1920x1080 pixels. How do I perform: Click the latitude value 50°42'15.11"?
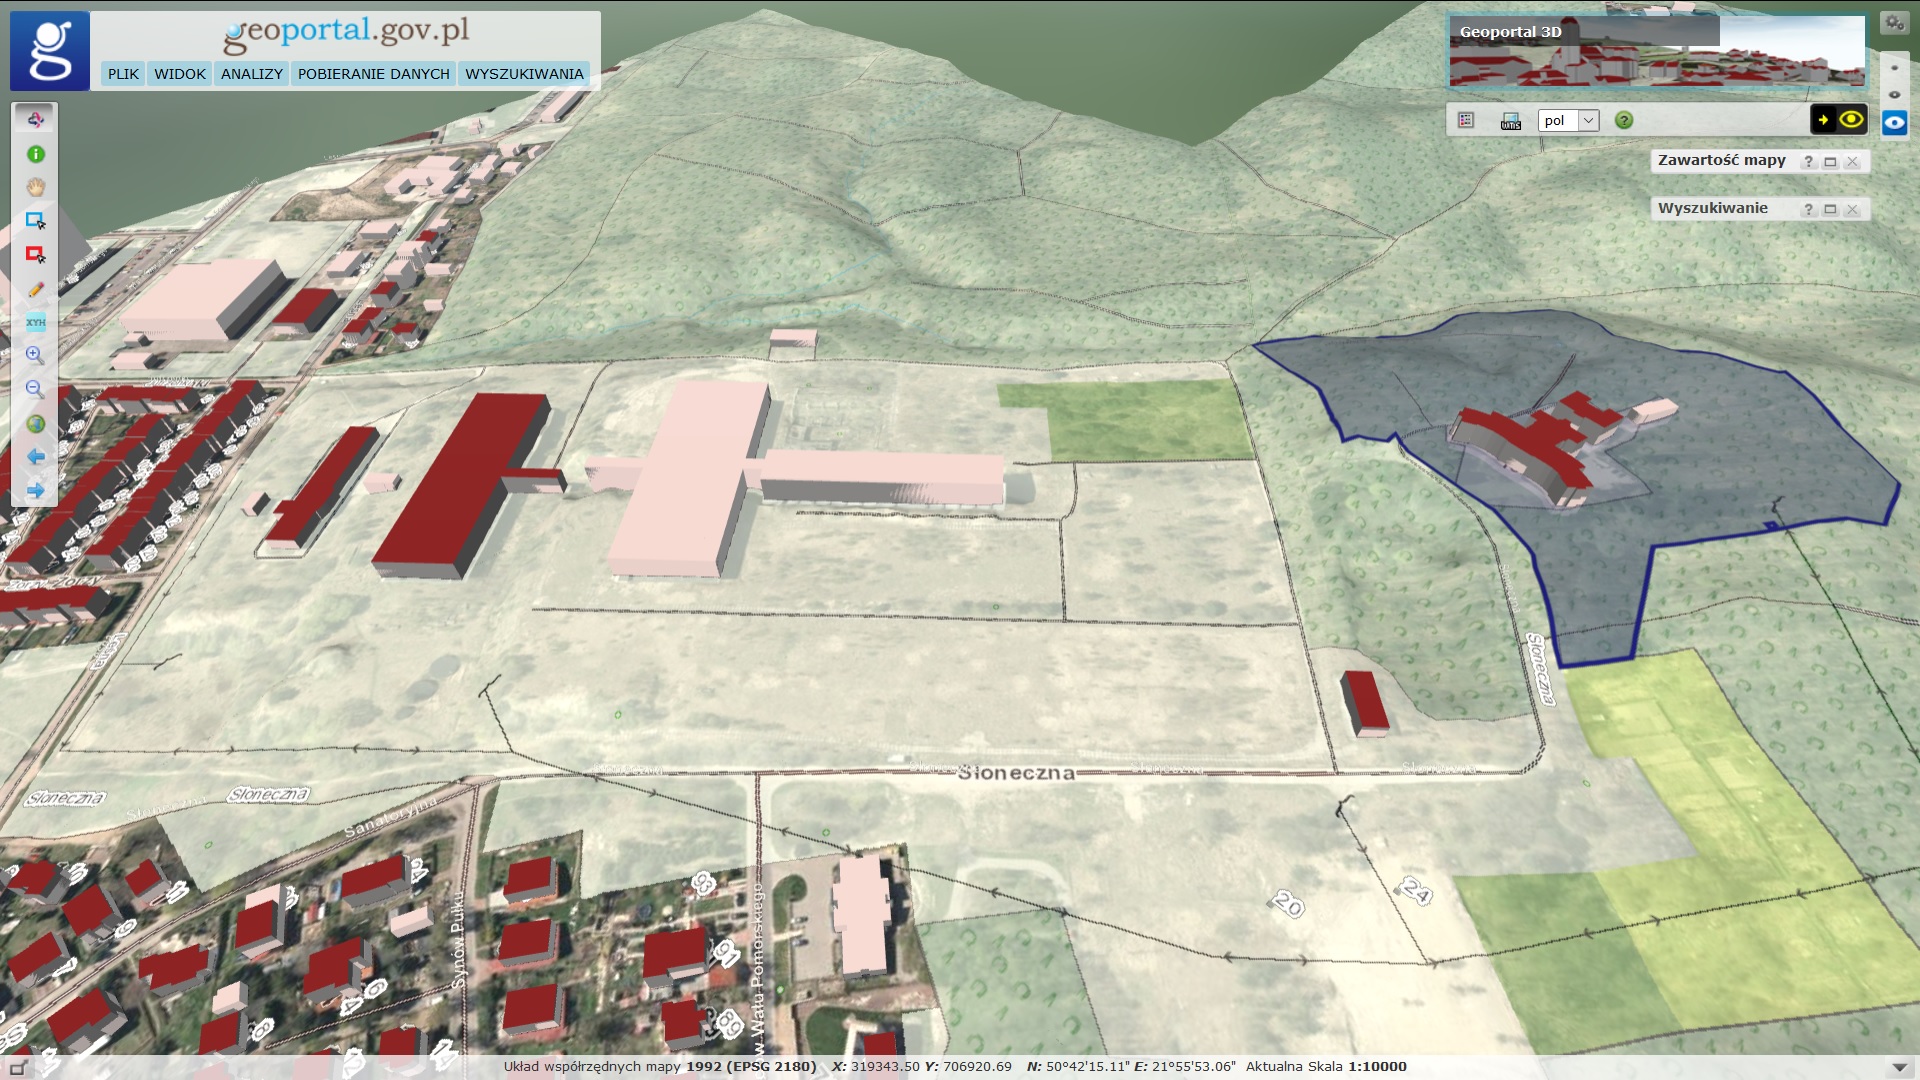(1088, 1067)
